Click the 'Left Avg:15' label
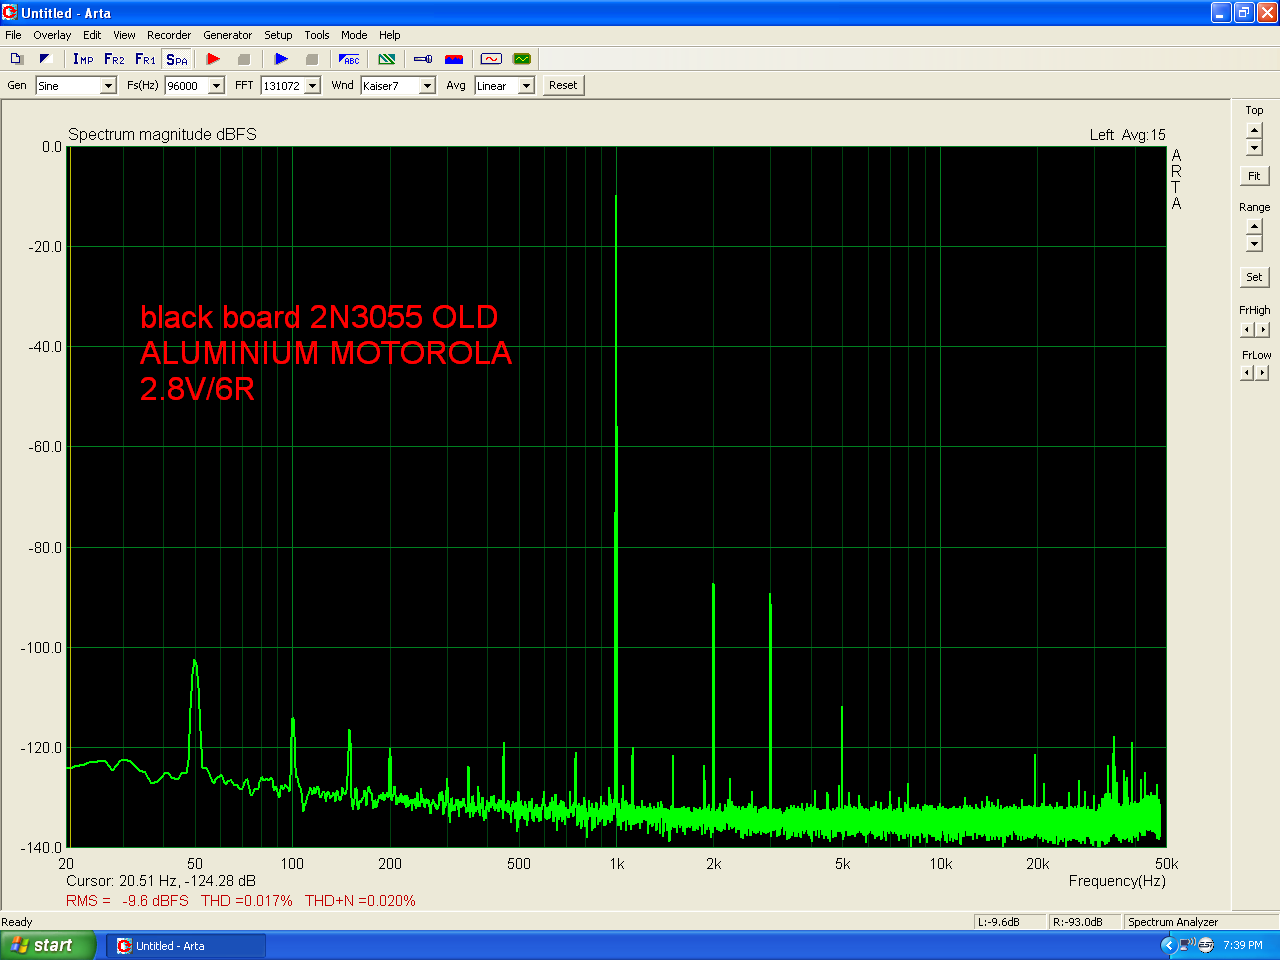Screen dimensions: 1280x960 pos(1128,135)
